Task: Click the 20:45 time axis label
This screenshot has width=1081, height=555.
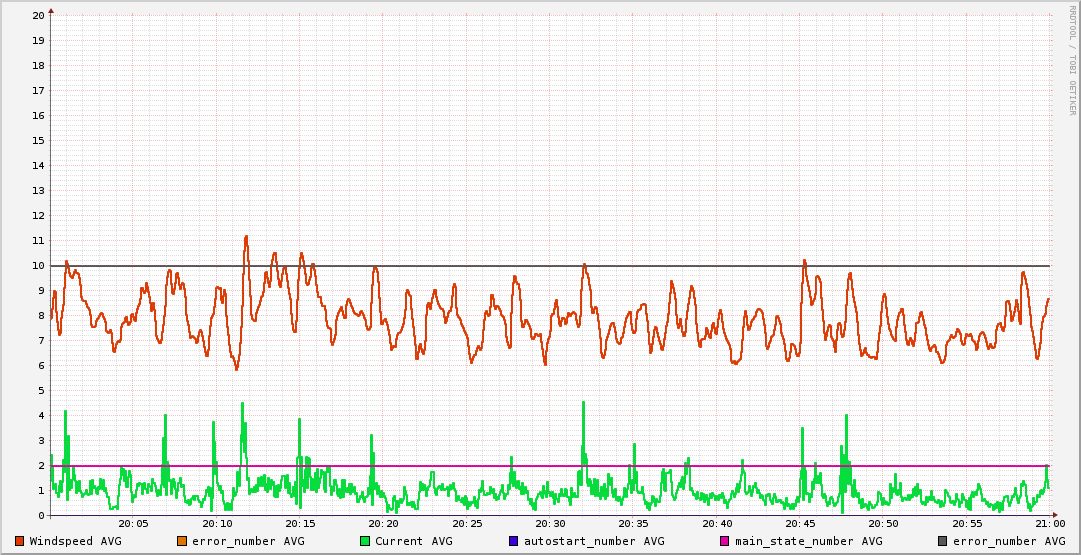Action: (x=800, y=524)
